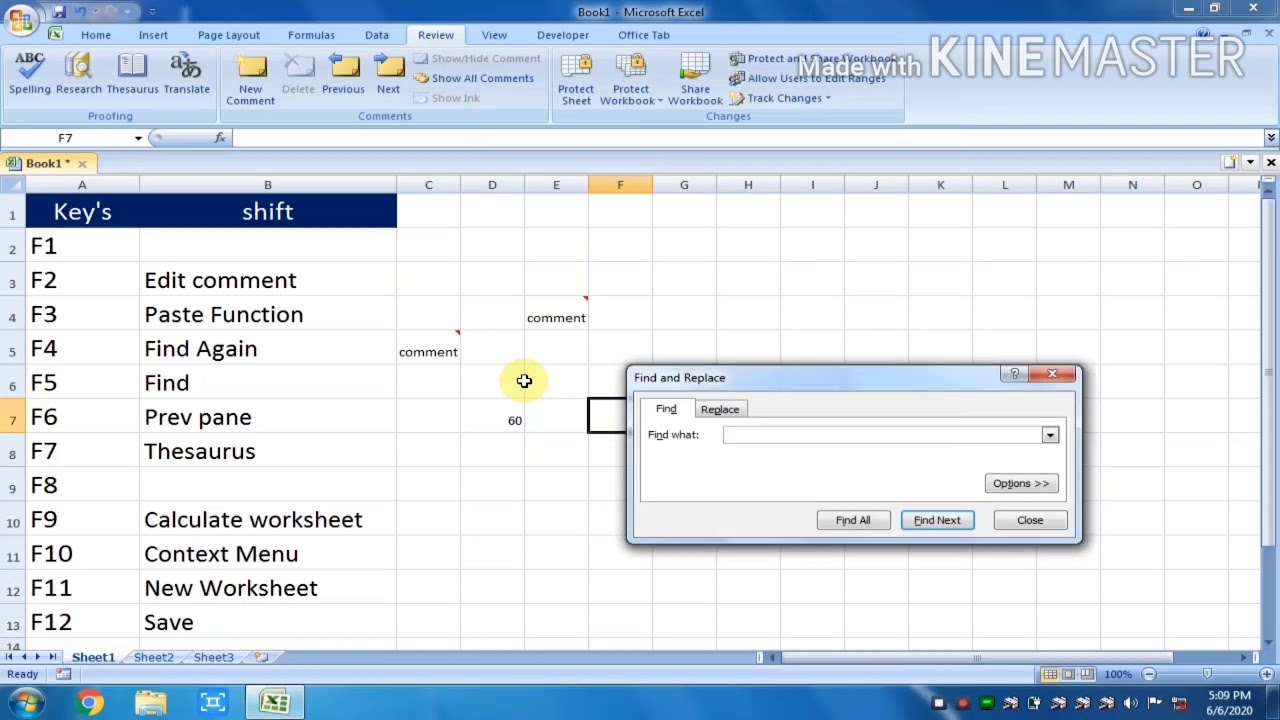
Task: Go to Next comment
Action: (x=388, y=75)
